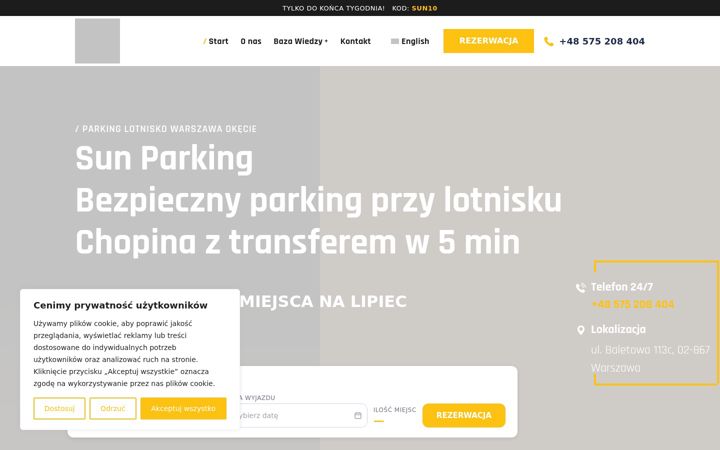Image resolution: width=720 pixels, height=450 pixels.
Task: Click the Dostosuj cookie button
Action: (59, 408)
